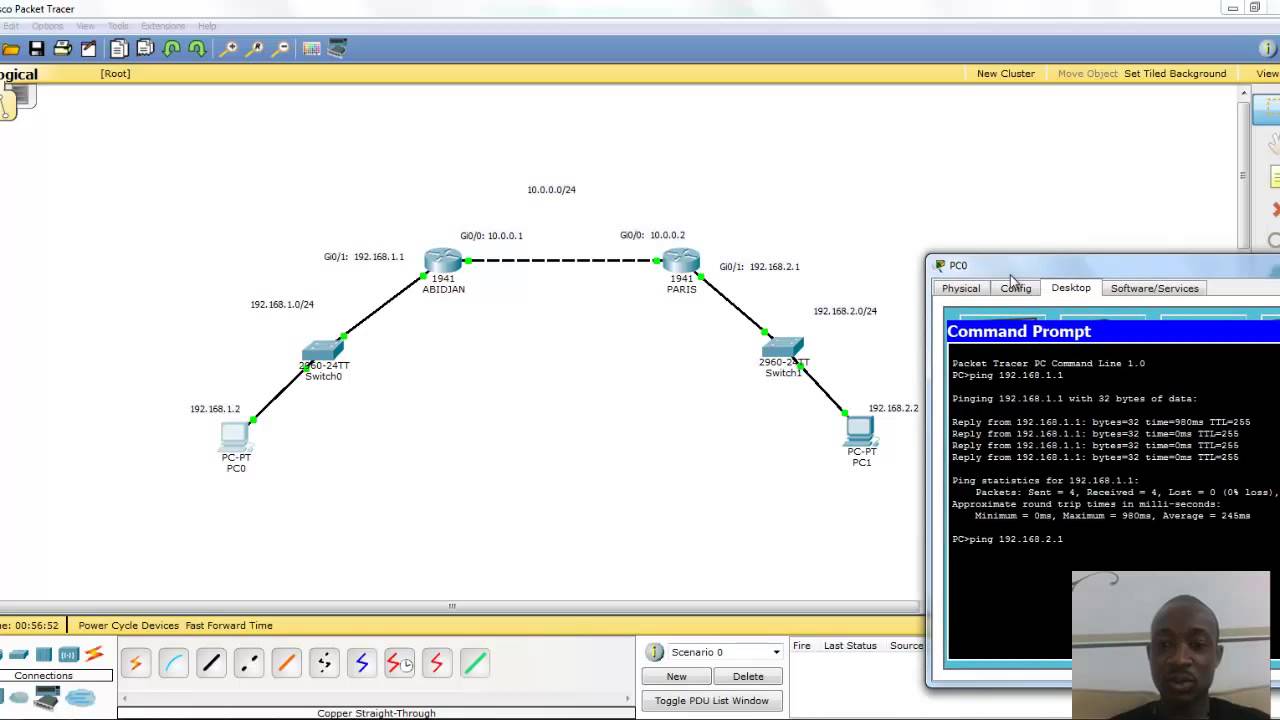Viewport: 1280px width, 720px height.
Task: Select the Console cable connection
Action: click(173, 662)
